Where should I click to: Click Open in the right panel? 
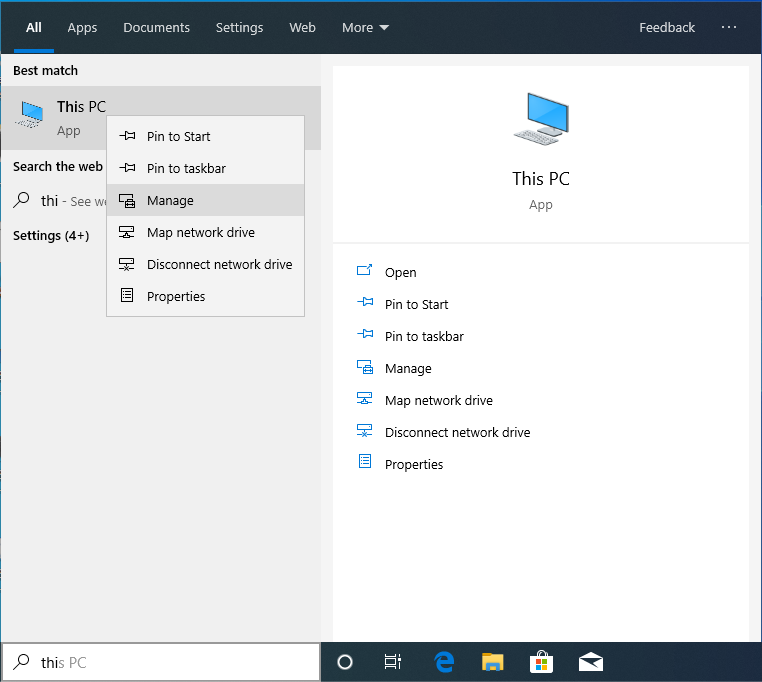[x=400, y=272]
